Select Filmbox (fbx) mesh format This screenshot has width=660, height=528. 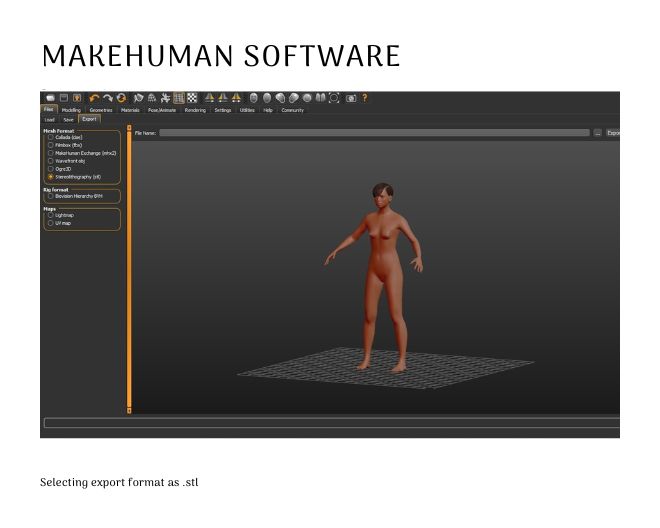[65, 145]
